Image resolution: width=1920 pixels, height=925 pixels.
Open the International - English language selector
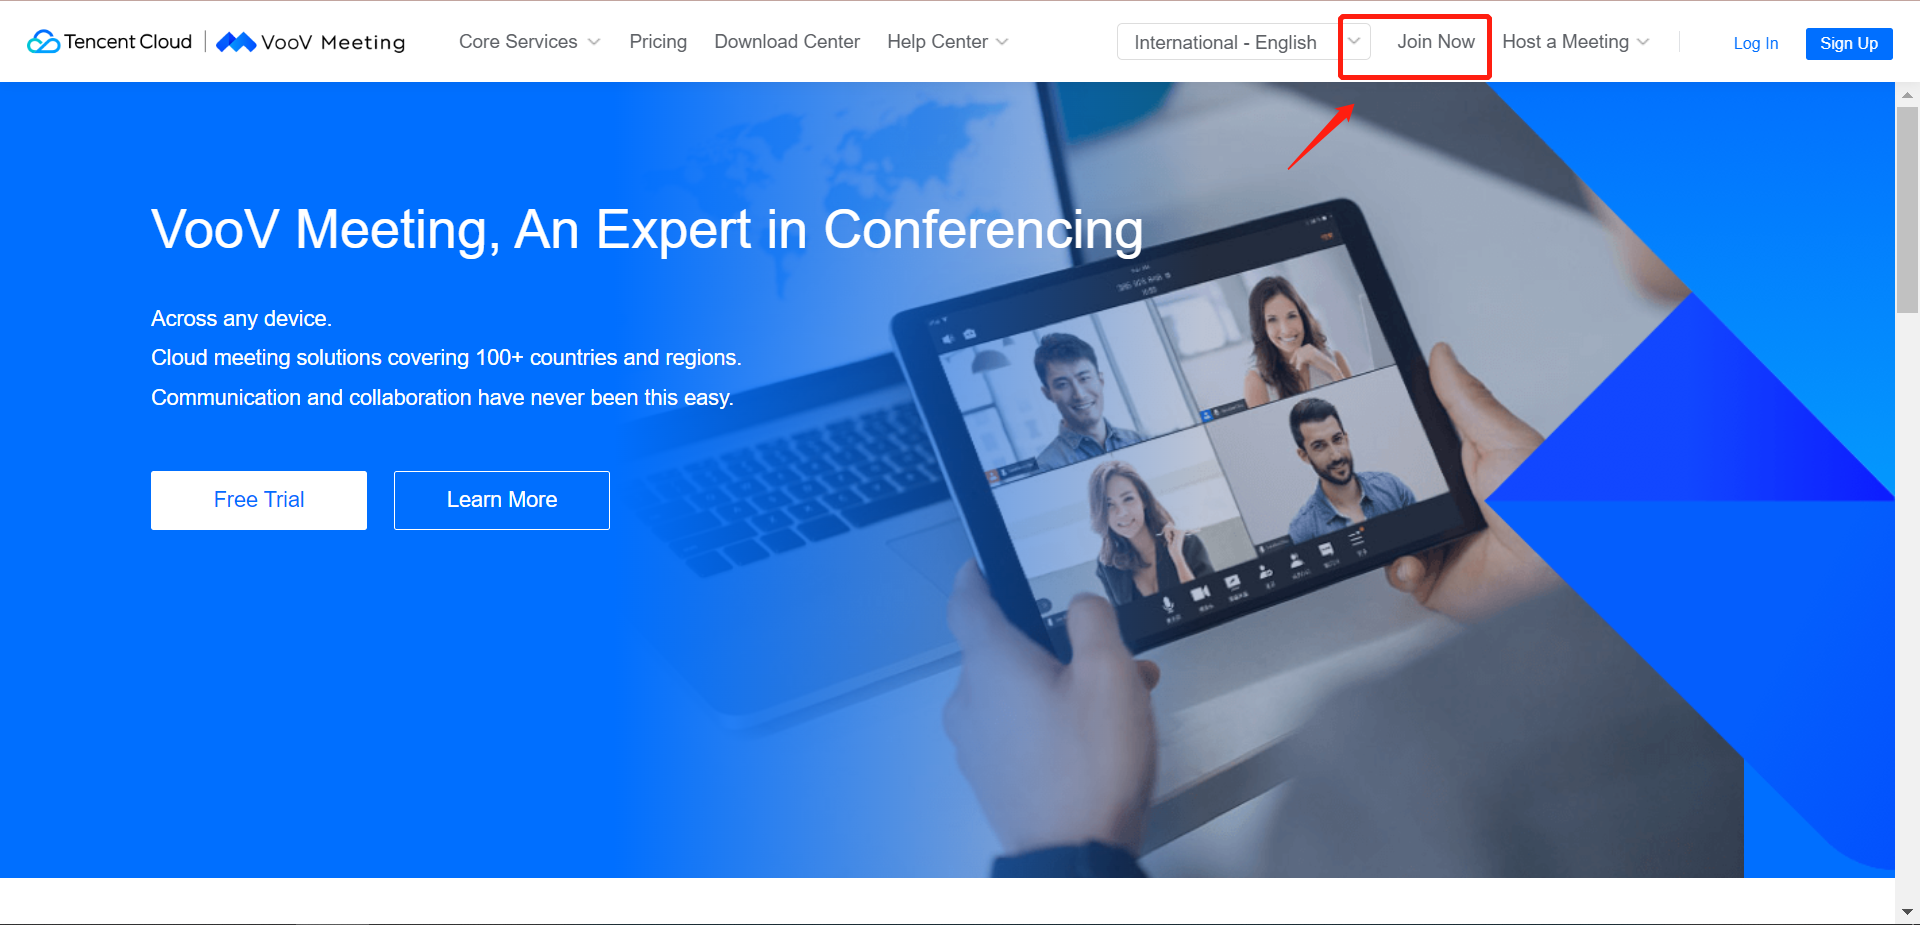[x=1243, y=42]
